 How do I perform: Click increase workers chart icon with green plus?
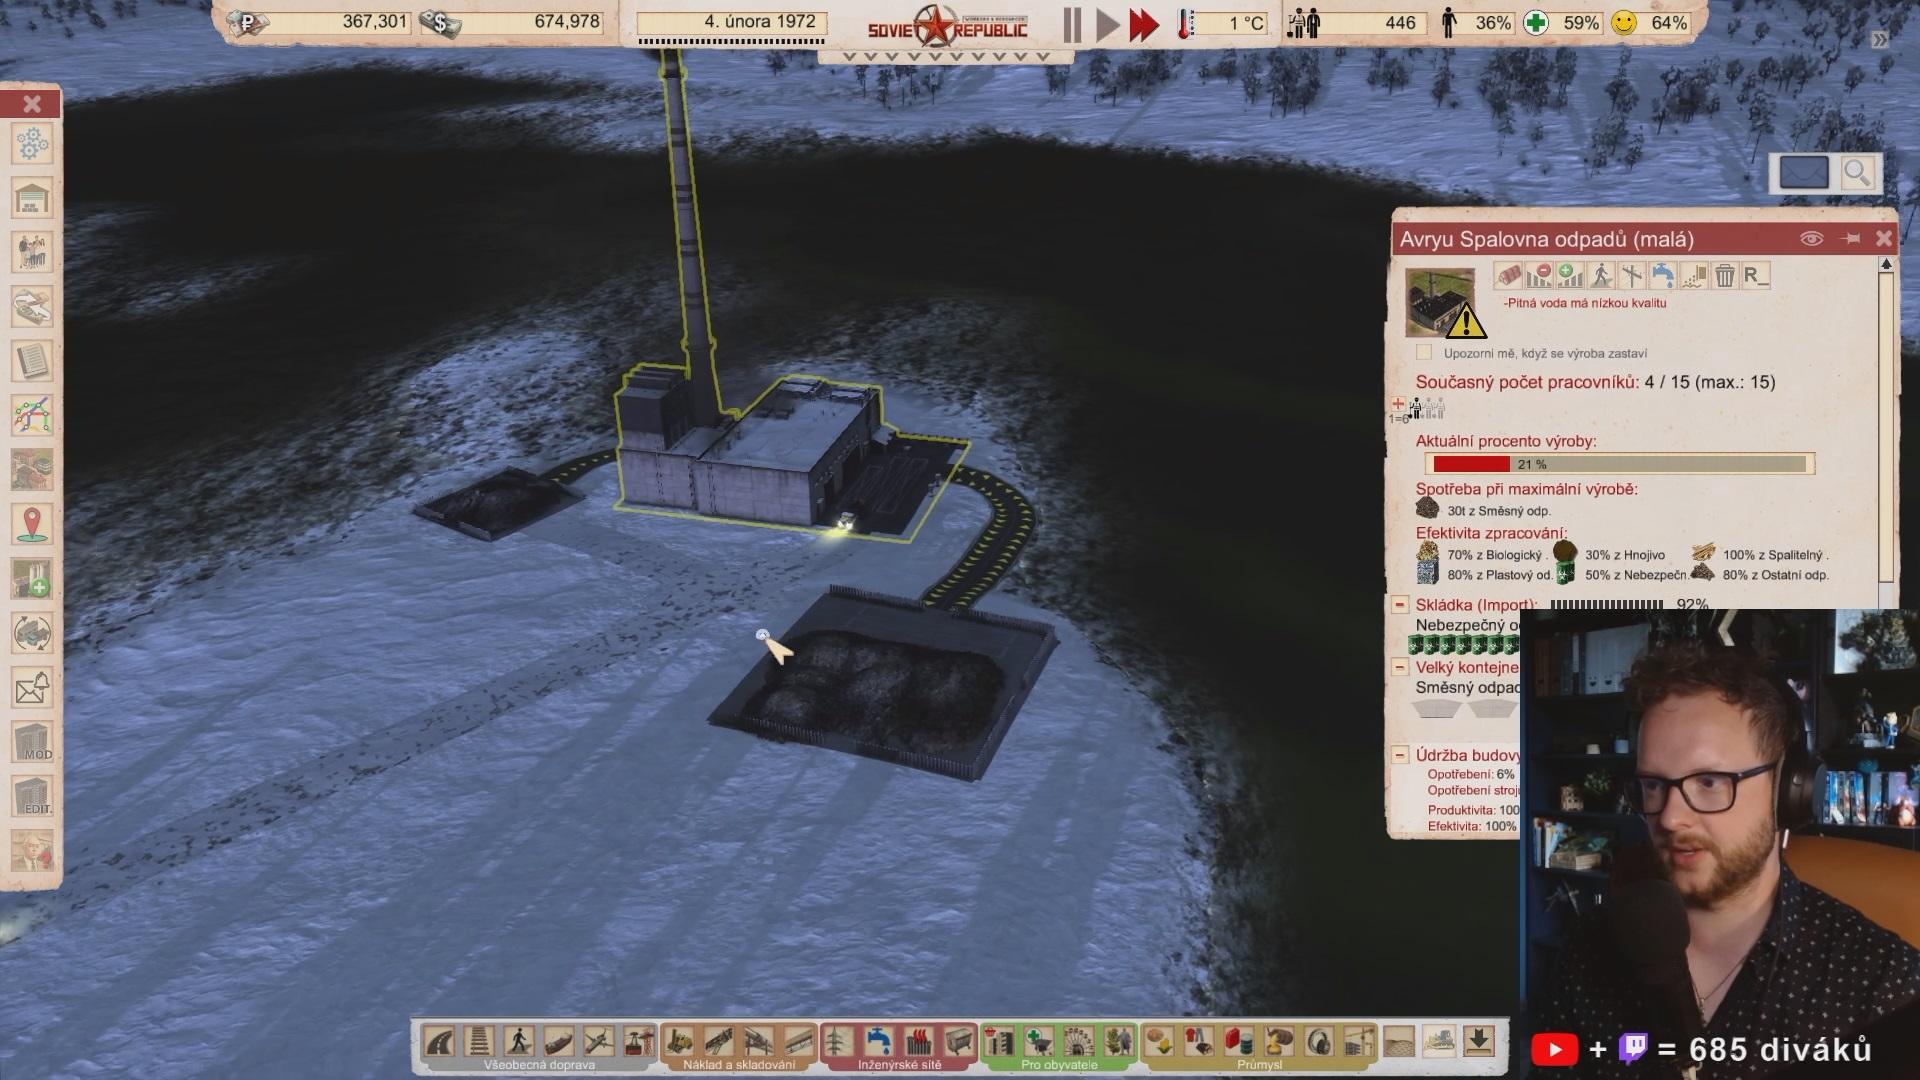pos(1570,275)
